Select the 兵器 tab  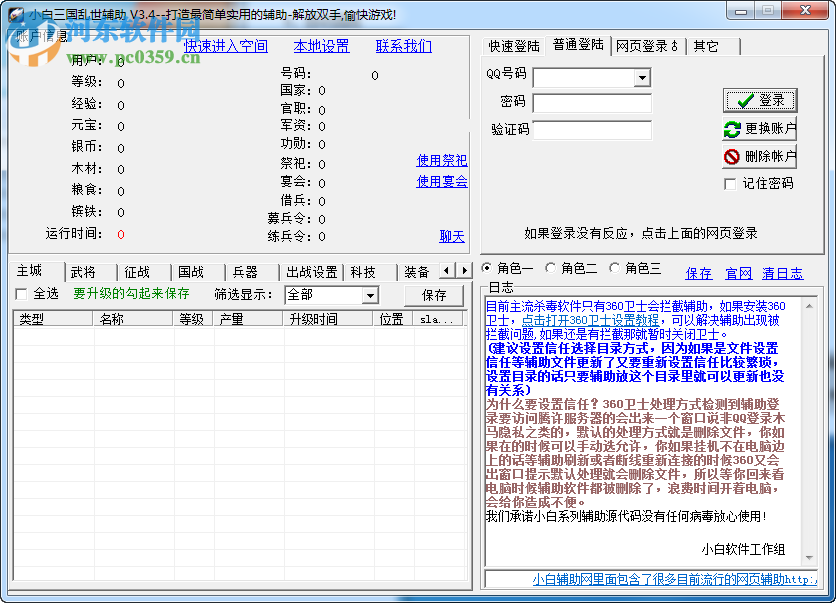coord(252,272)
